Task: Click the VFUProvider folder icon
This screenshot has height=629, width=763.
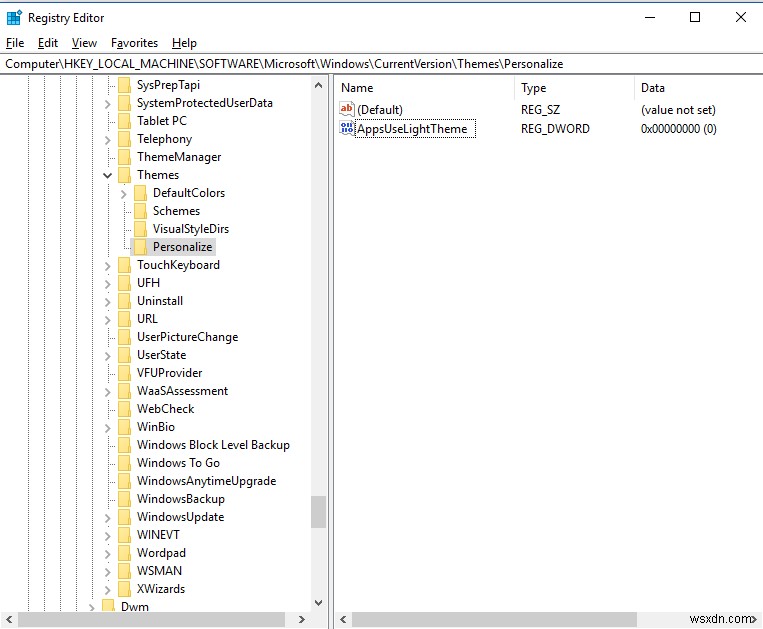Action: click(124, 373)
